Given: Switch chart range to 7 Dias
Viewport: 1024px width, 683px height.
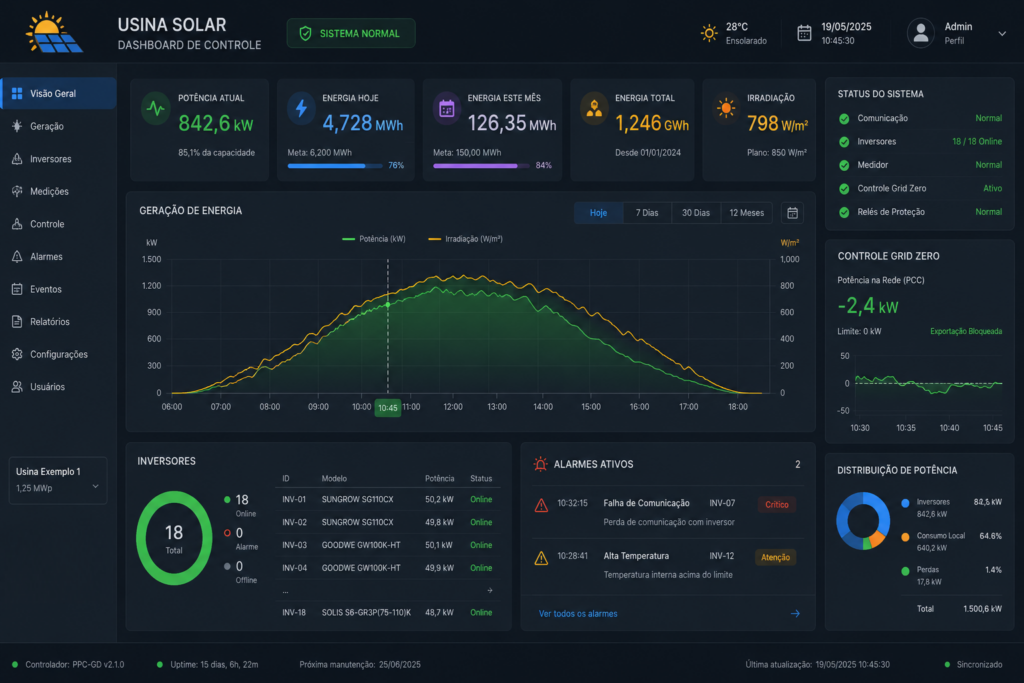Looking at the screenshot, I should (x=647, y=213).
